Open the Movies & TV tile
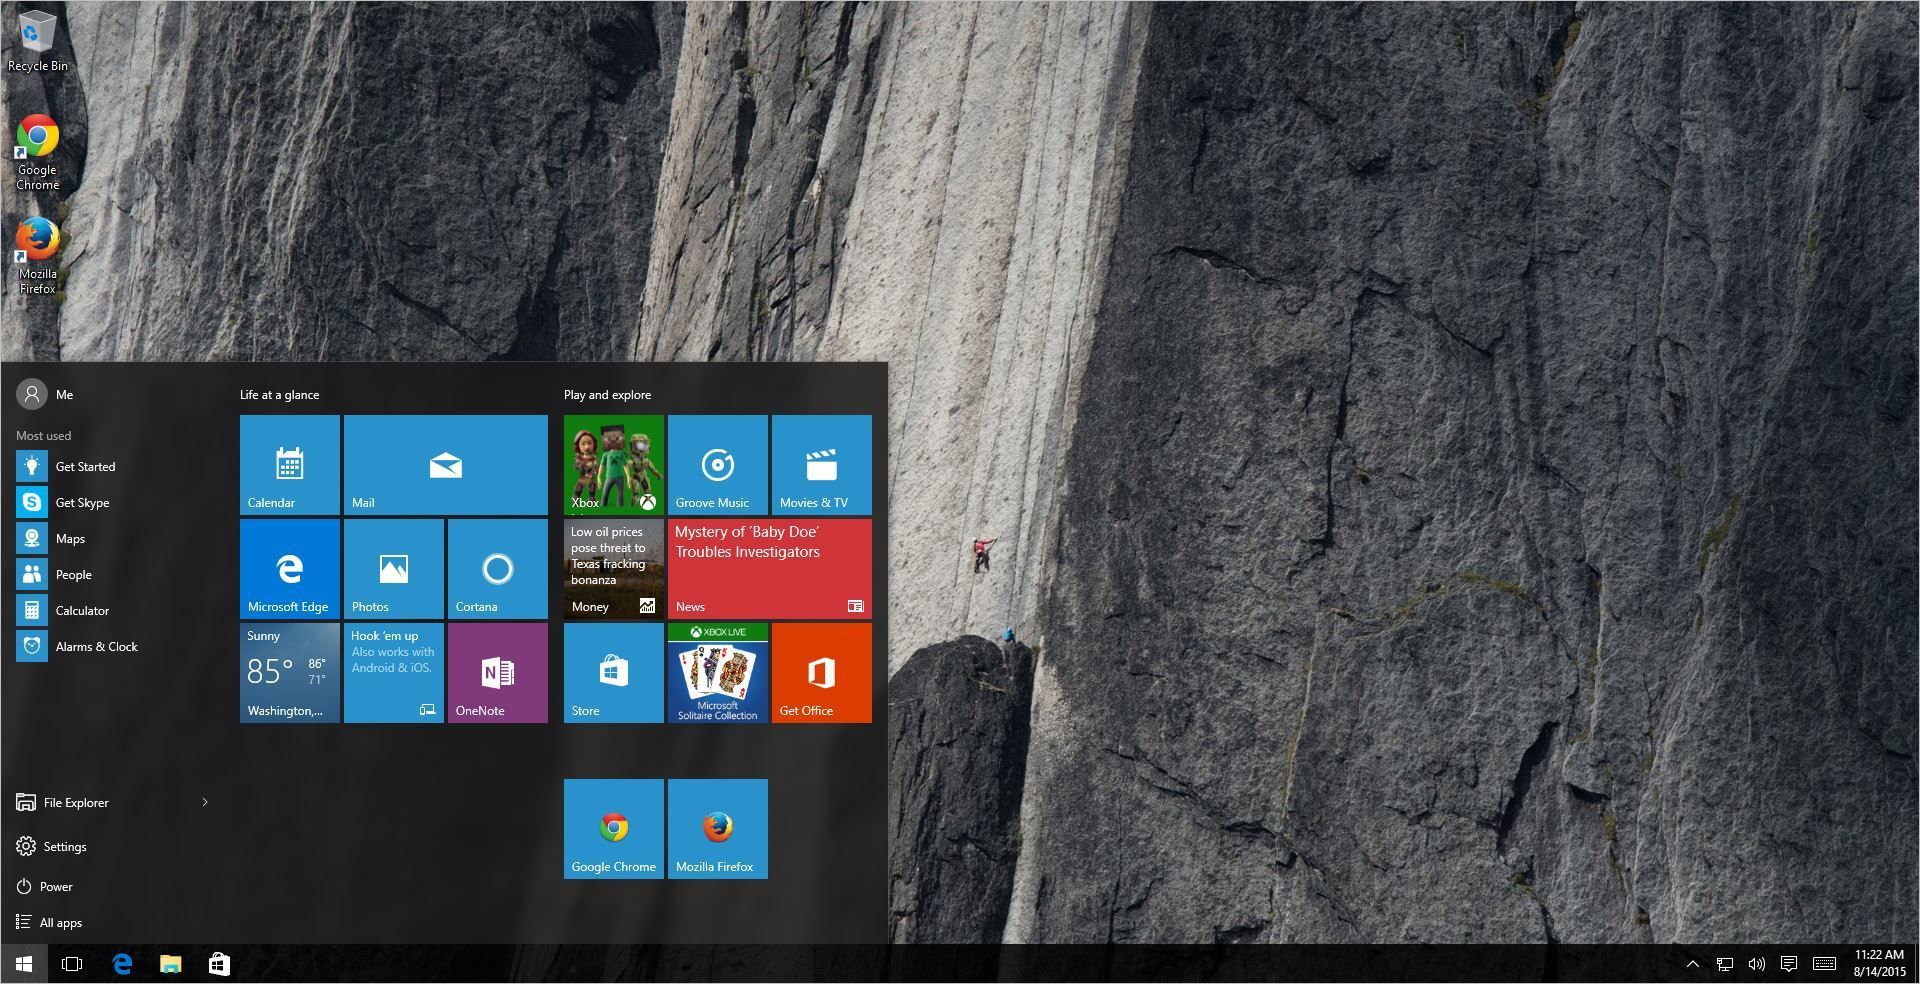 pyautogui.click(x=821, y=464)
